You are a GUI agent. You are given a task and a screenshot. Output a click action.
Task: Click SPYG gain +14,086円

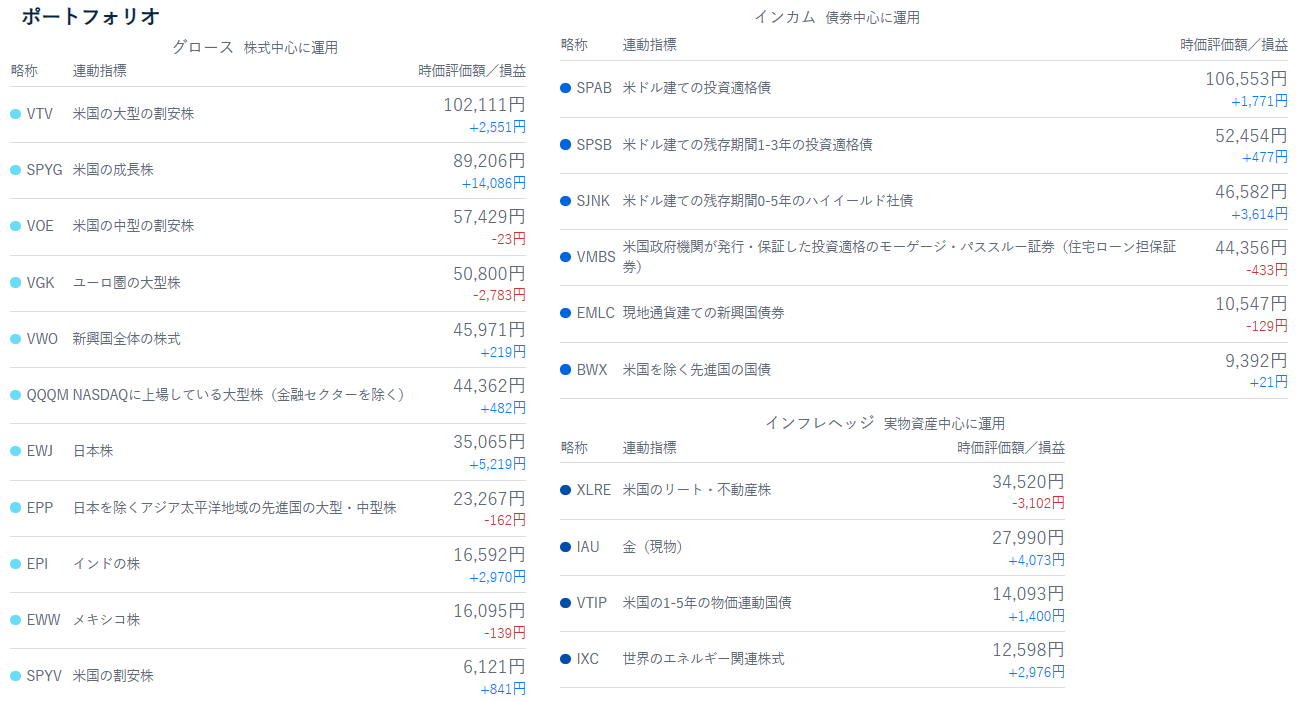[x=494, y=183]
